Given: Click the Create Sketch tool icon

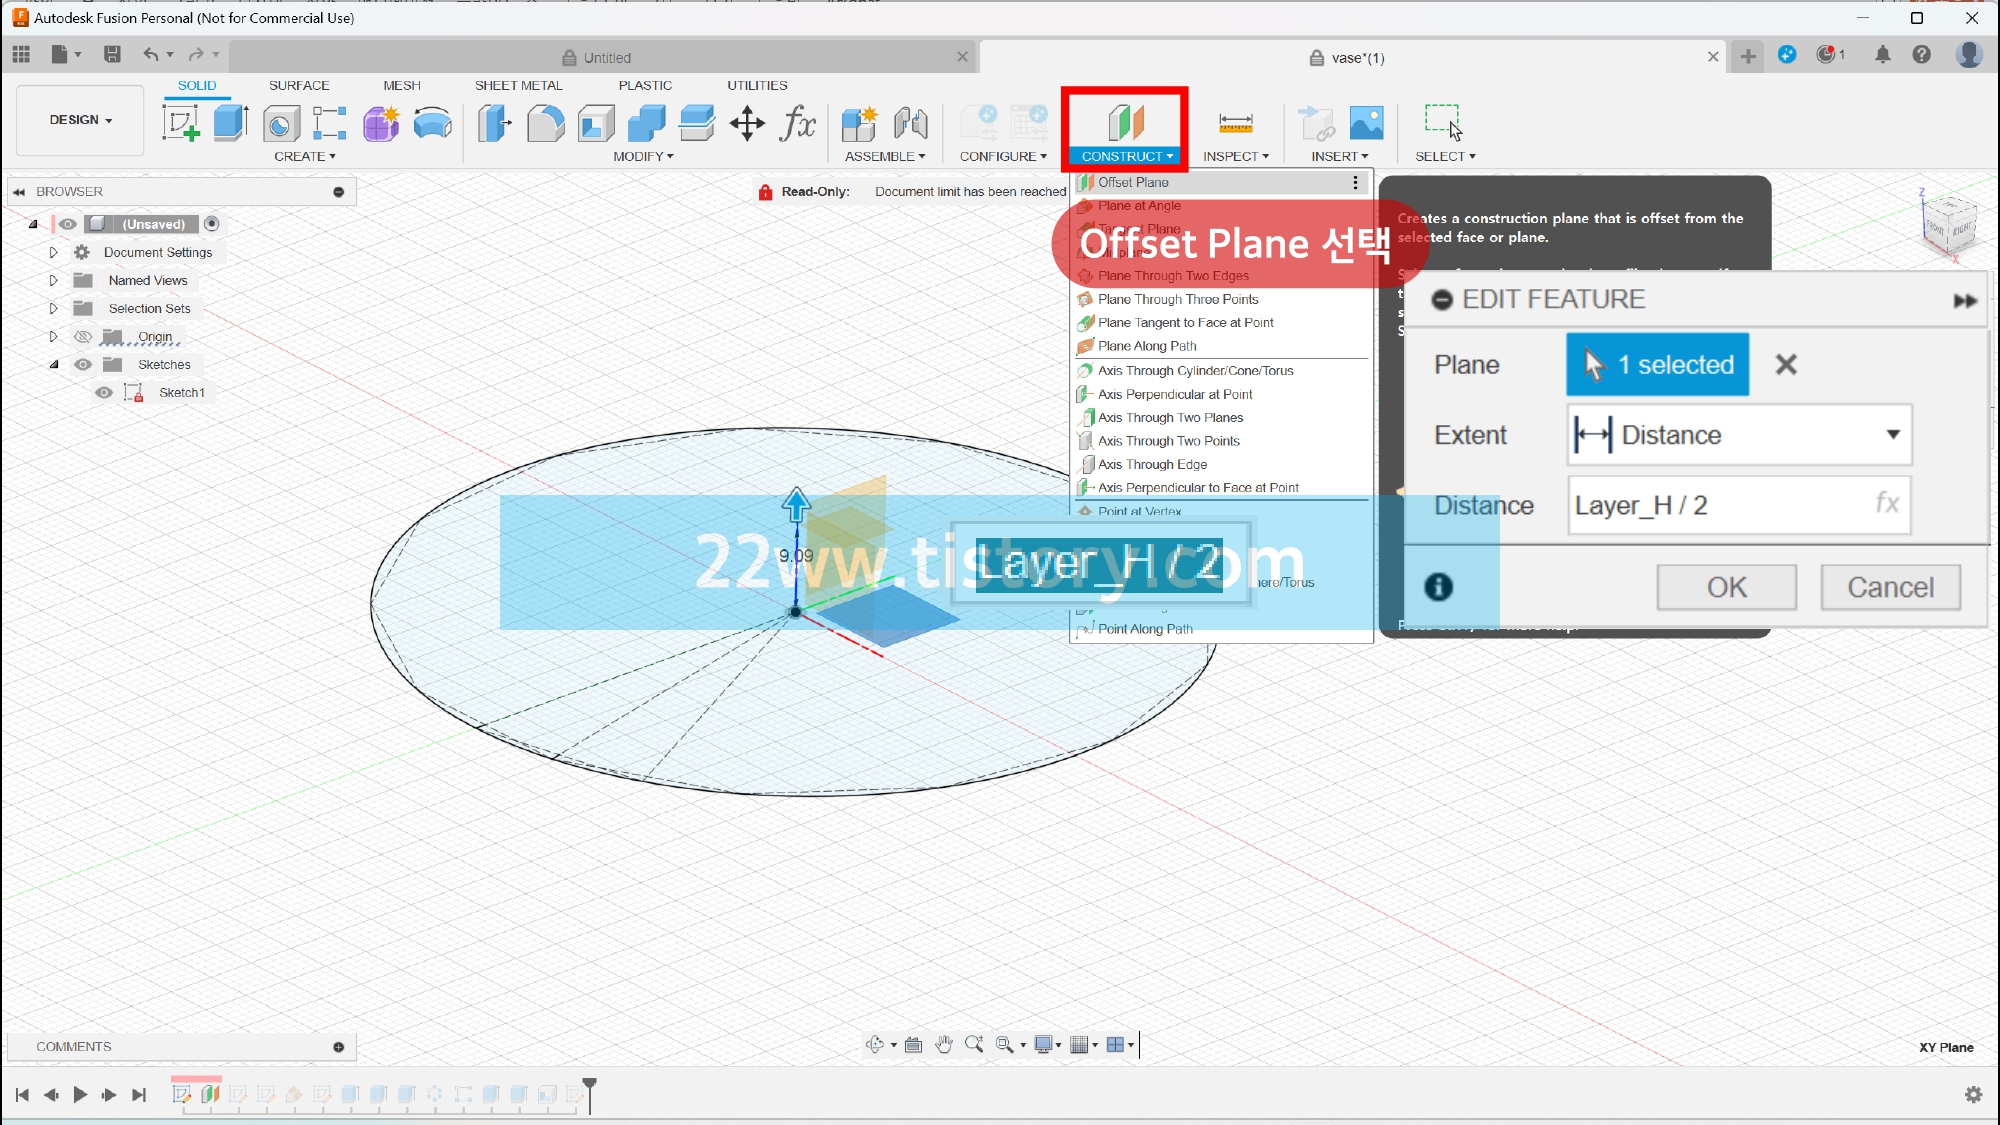Looking at the screenshot, I should pyautogui.click(x=181, y=124).
